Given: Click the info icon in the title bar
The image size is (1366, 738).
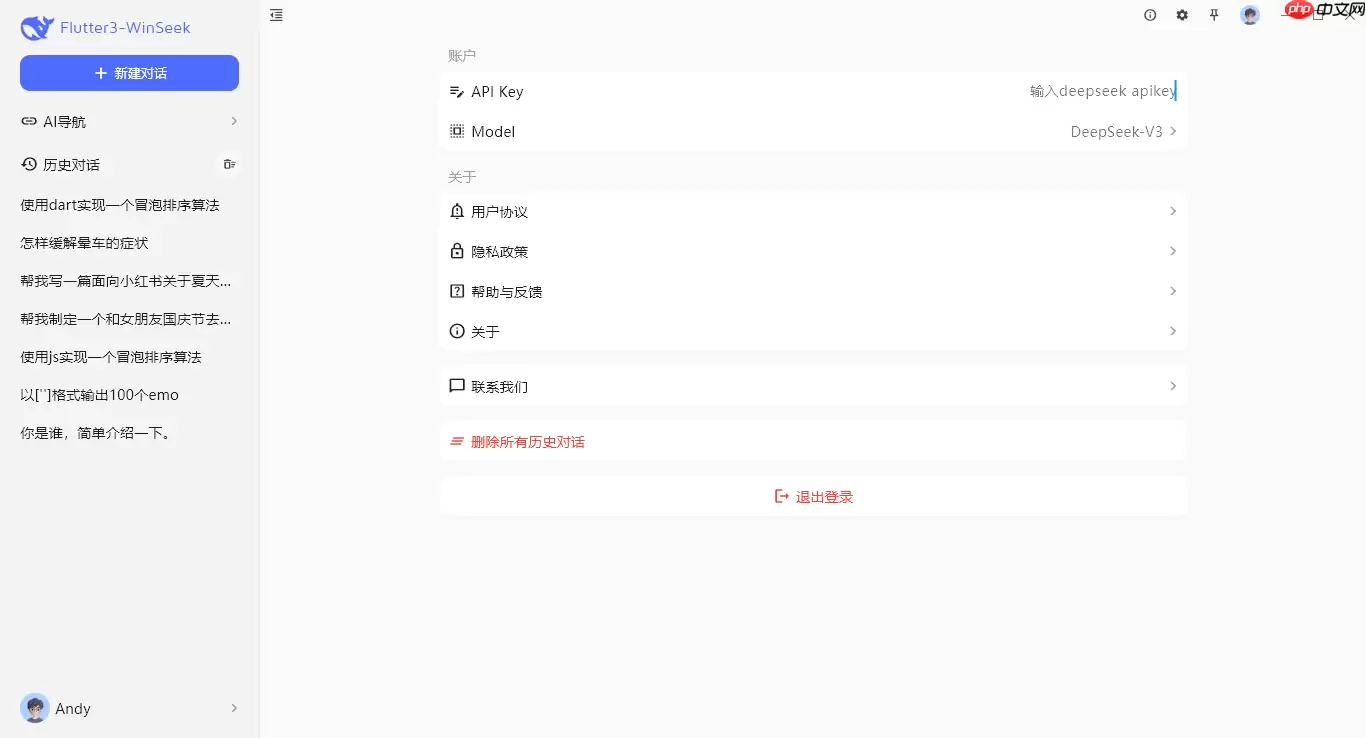Looking at the screenshot, I should 1150,15.
